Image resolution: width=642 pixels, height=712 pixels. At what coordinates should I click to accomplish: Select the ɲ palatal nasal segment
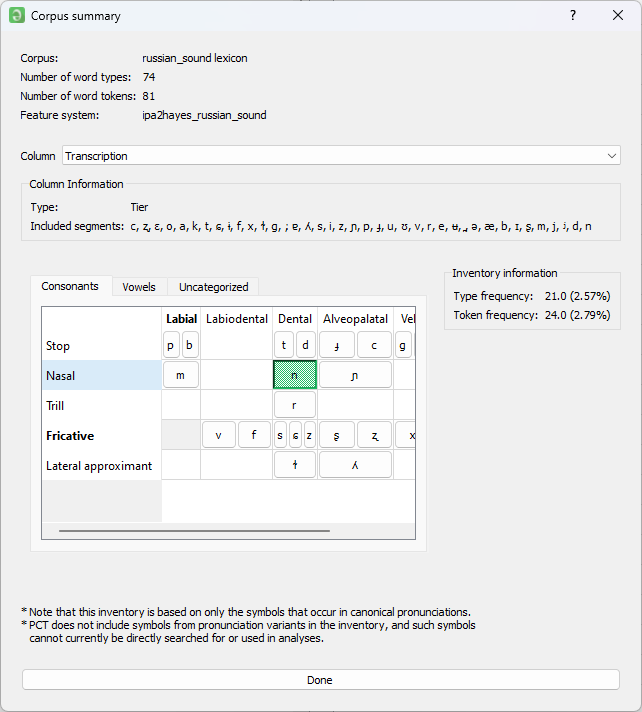click(x=355, y=375)
